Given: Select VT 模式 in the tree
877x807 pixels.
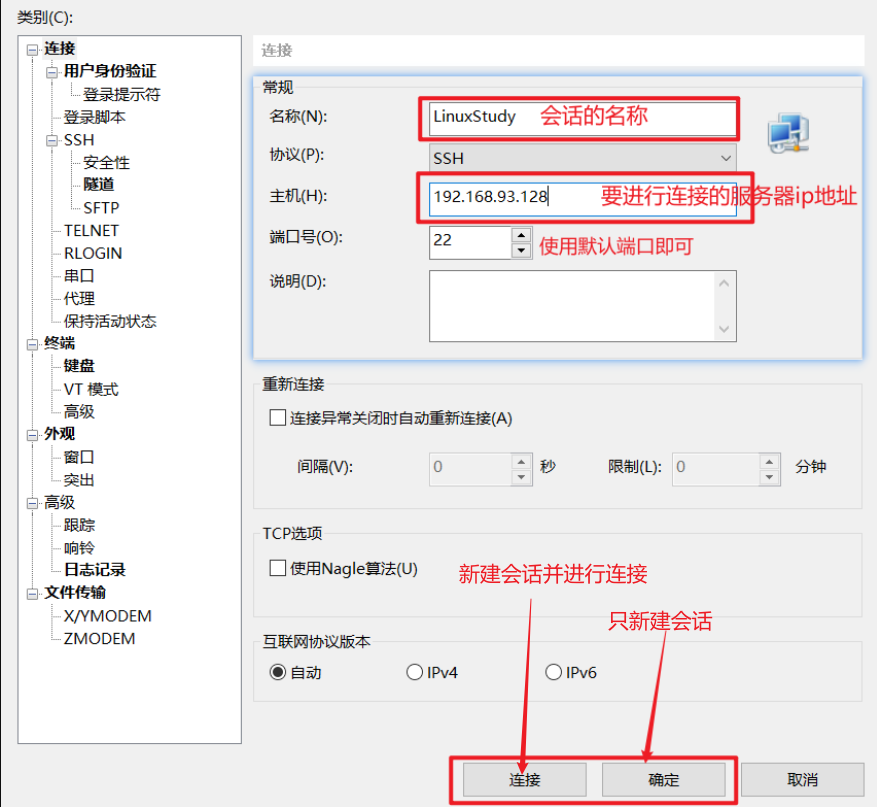Looking at the screenshot, I should point(91,389).
